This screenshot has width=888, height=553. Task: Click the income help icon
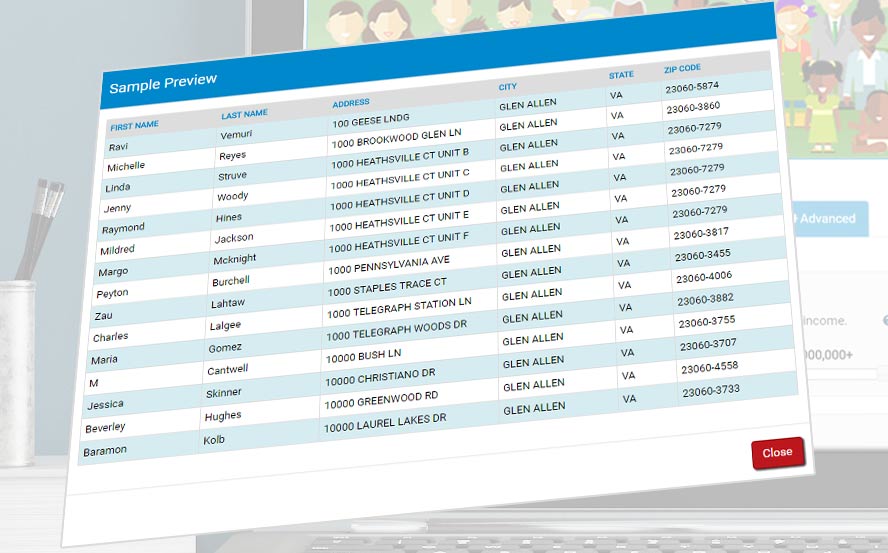coord(884,320)
